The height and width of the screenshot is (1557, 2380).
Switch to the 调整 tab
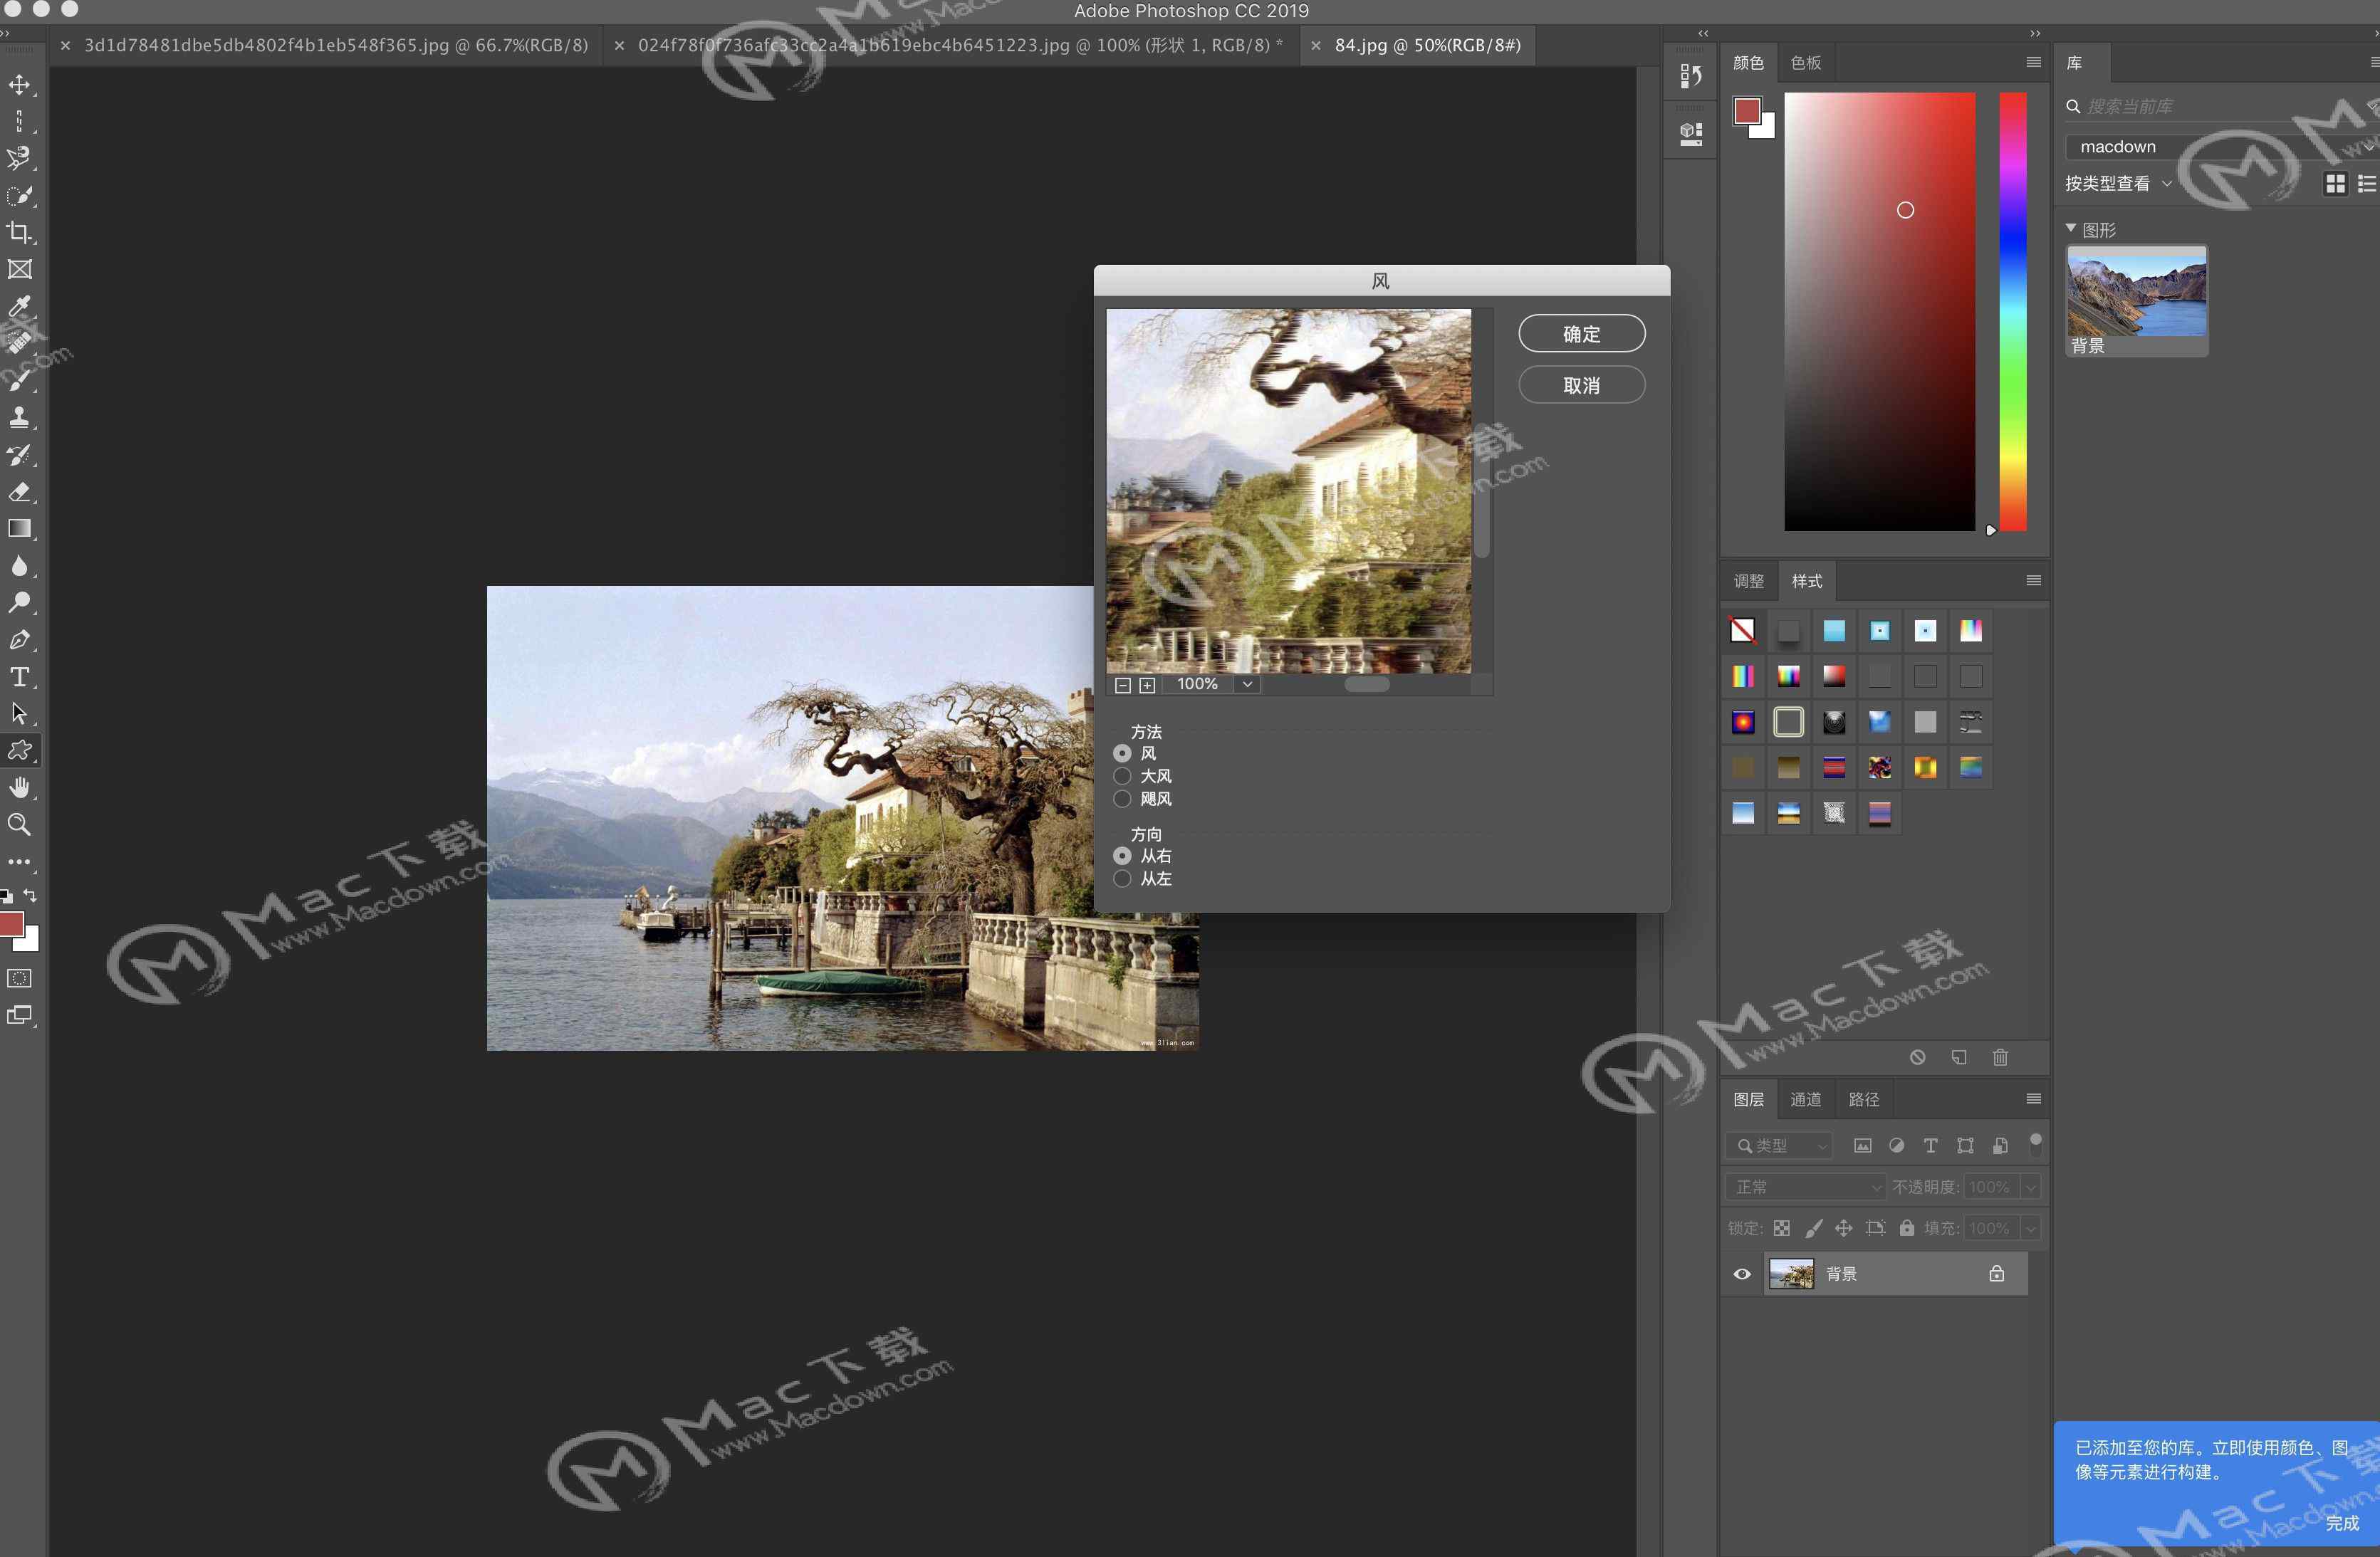click(1749, 581)
